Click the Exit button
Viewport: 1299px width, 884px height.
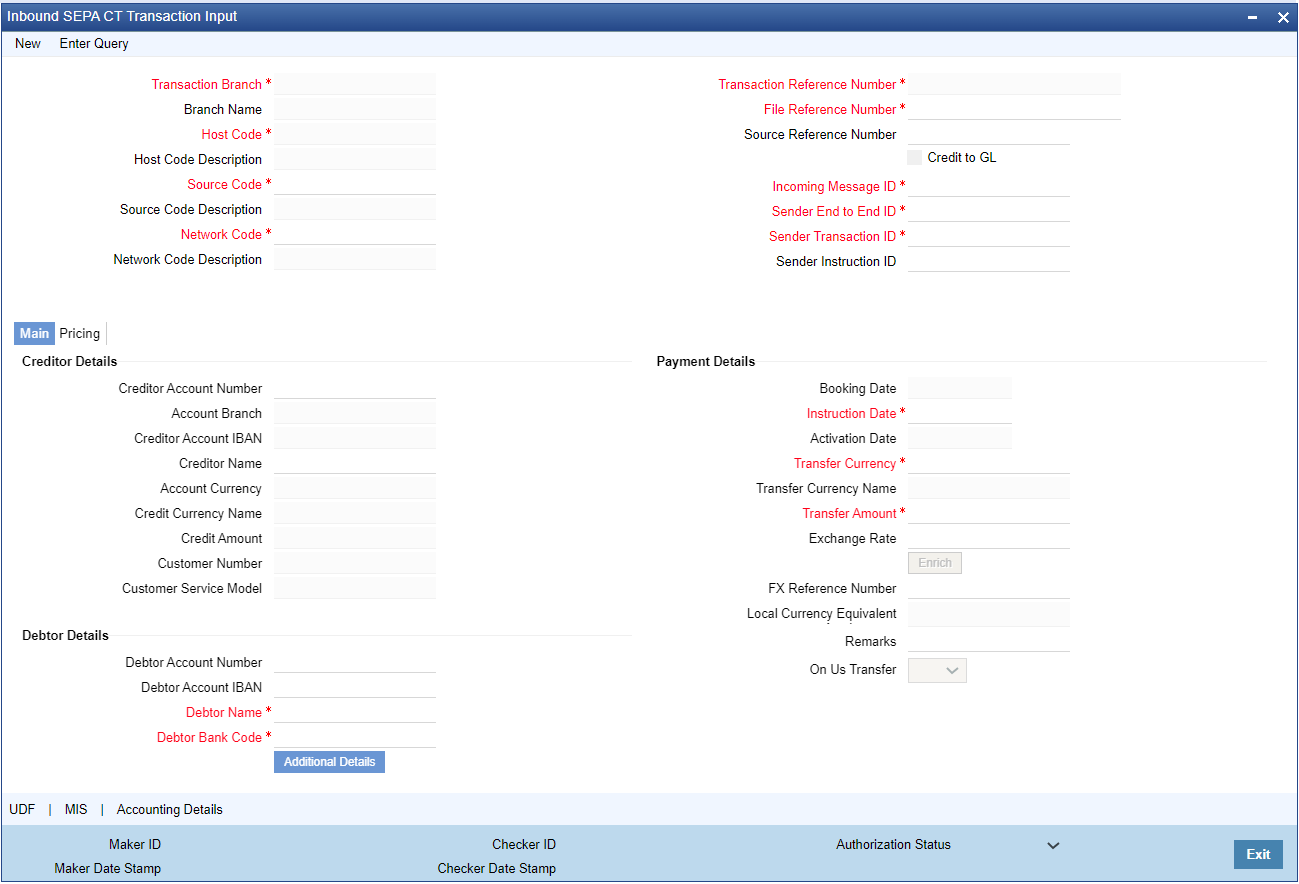[1258, 854]
